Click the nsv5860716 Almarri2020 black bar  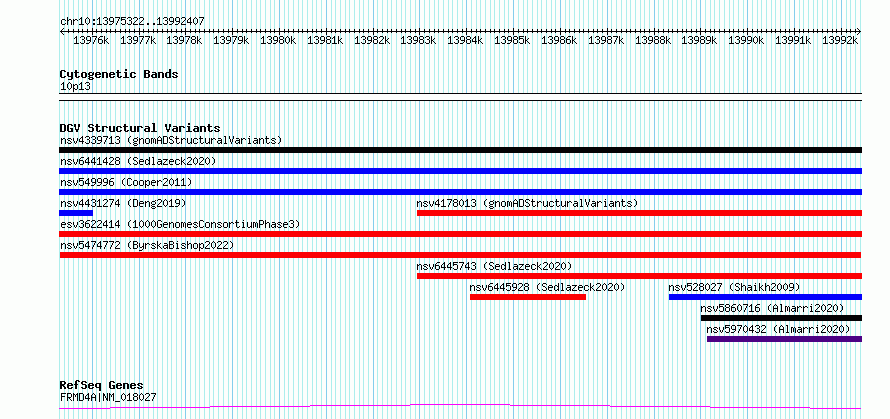(x=782, y=318)
